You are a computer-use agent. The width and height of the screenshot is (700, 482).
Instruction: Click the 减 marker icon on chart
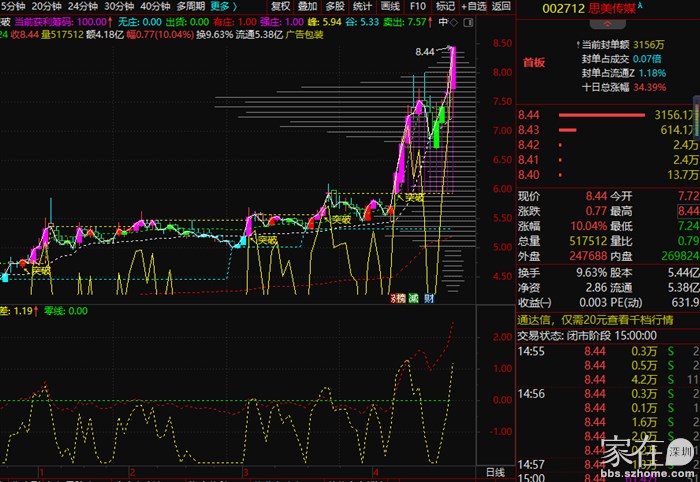coord(413,298)
